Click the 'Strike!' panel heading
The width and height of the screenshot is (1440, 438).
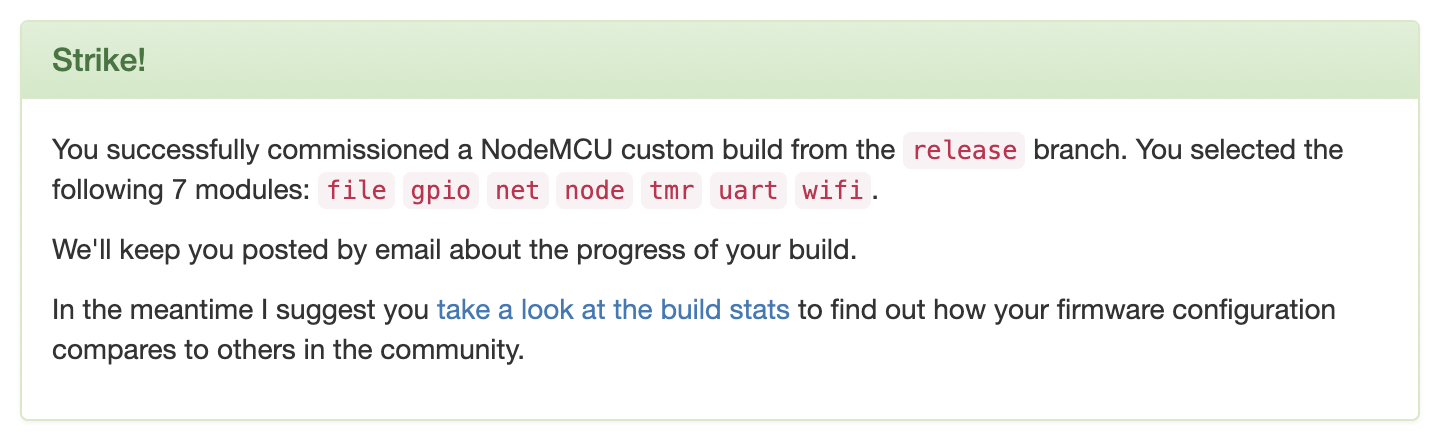coord(99,59)
